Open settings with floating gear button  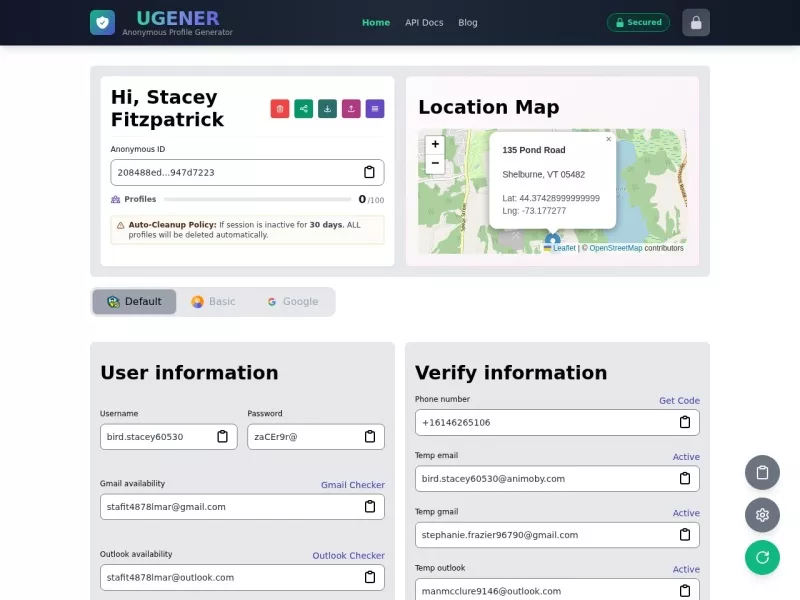(762, 515)
